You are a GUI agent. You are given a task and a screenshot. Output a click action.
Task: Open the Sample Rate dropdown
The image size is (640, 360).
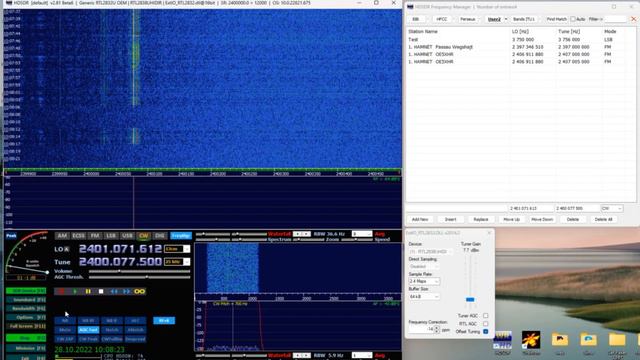pyautogui.click(x=424, y=281)
